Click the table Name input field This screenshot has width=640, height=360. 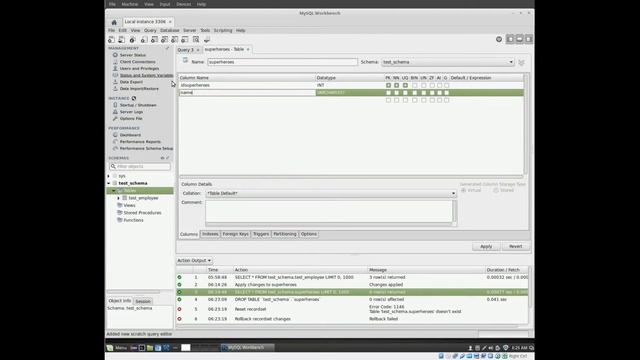coord(282,62)
